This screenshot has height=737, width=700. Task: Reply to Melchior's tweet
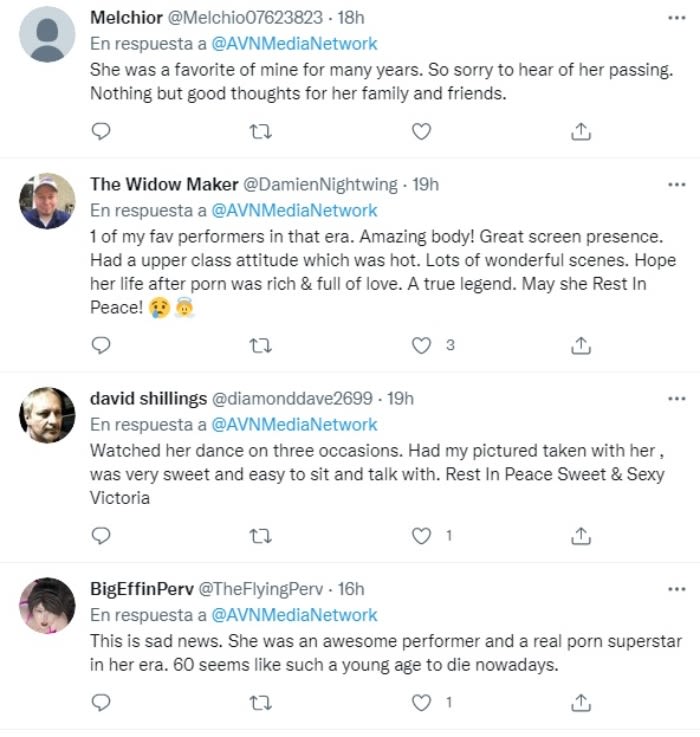click(x=100, y=131)
